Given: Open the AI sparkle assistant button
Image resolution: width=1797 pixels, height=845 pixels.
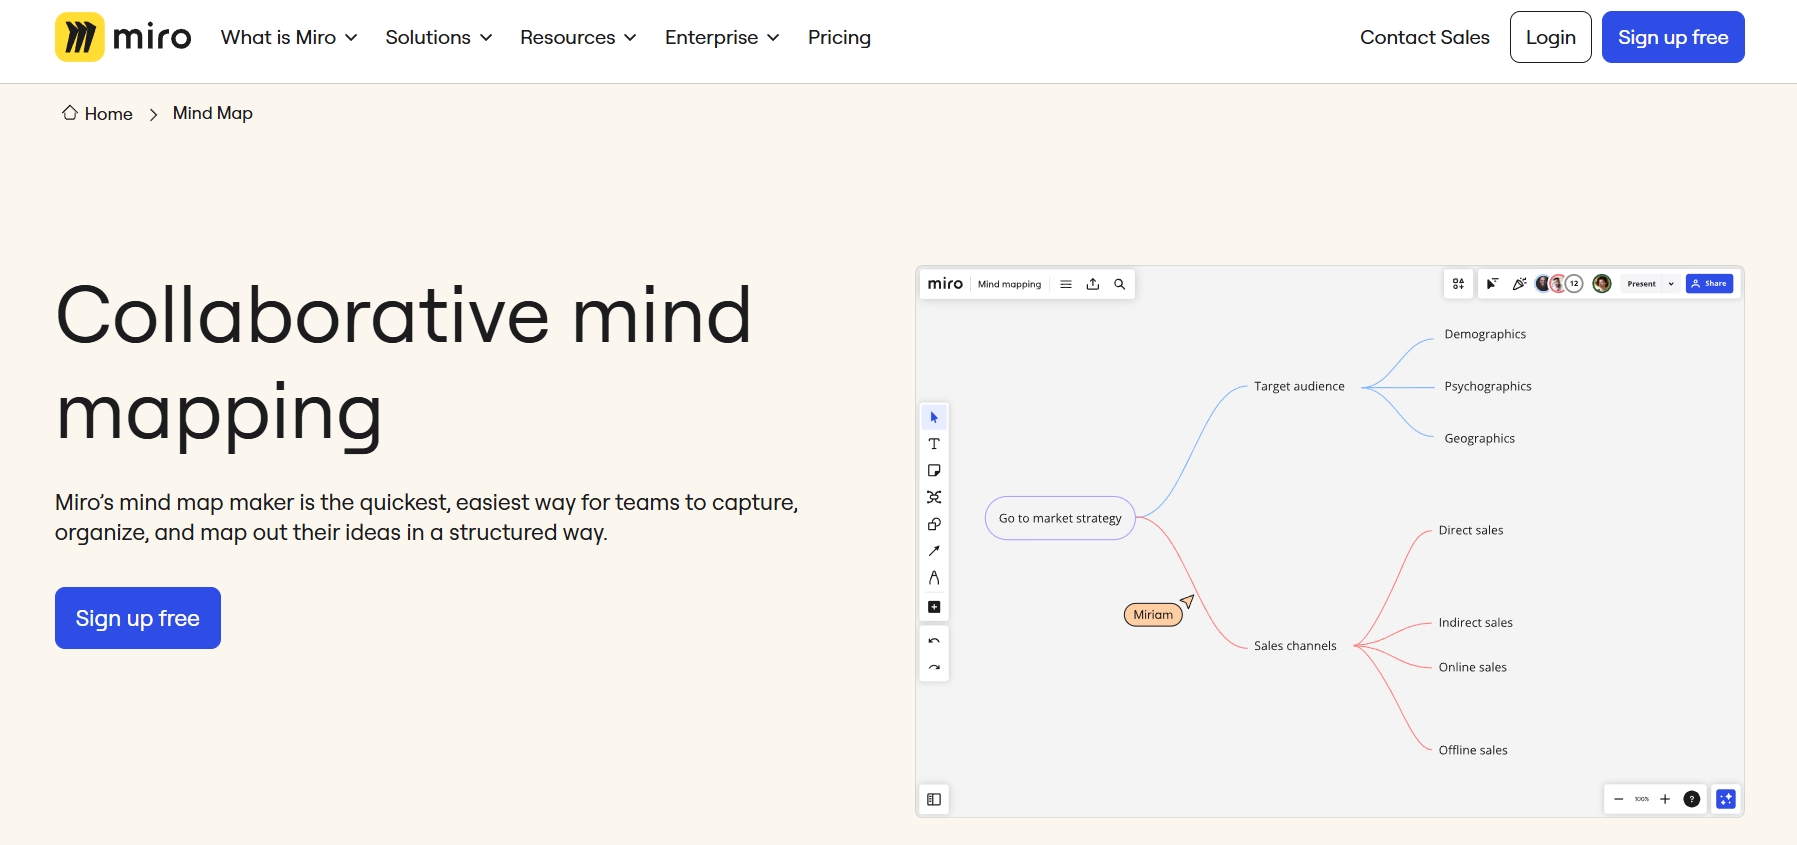Looking at the screenshot, I should click(1726, 799).
